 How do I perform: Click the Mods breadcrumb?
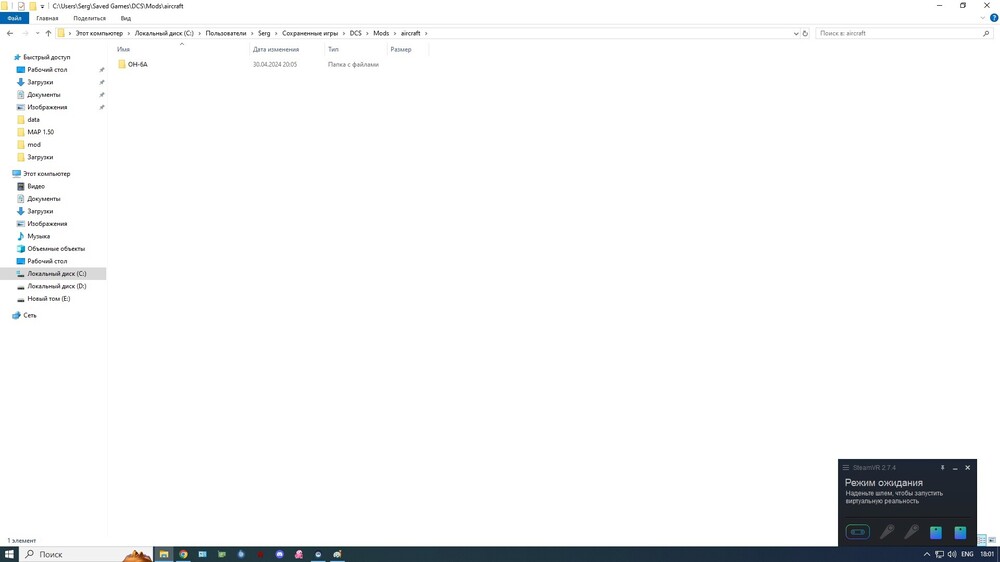381,33
